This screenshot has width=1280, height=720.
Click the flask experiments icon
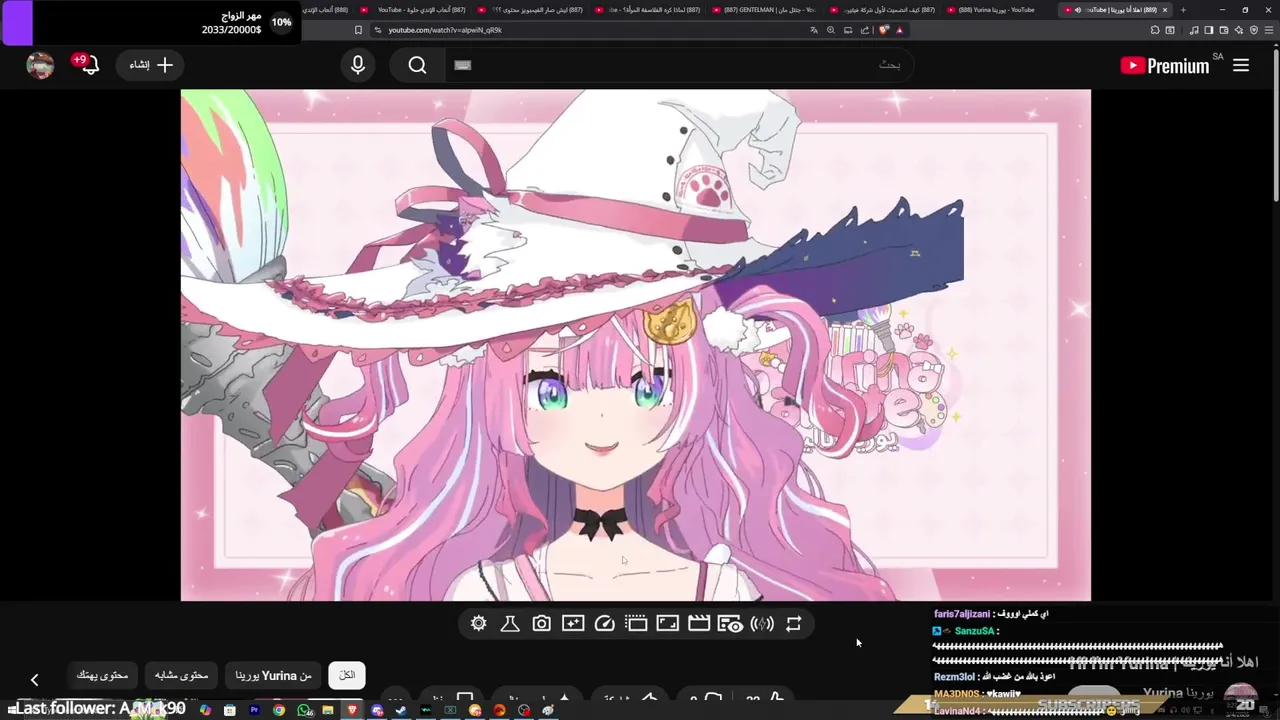pyautogui.click(x=509, y=624)
